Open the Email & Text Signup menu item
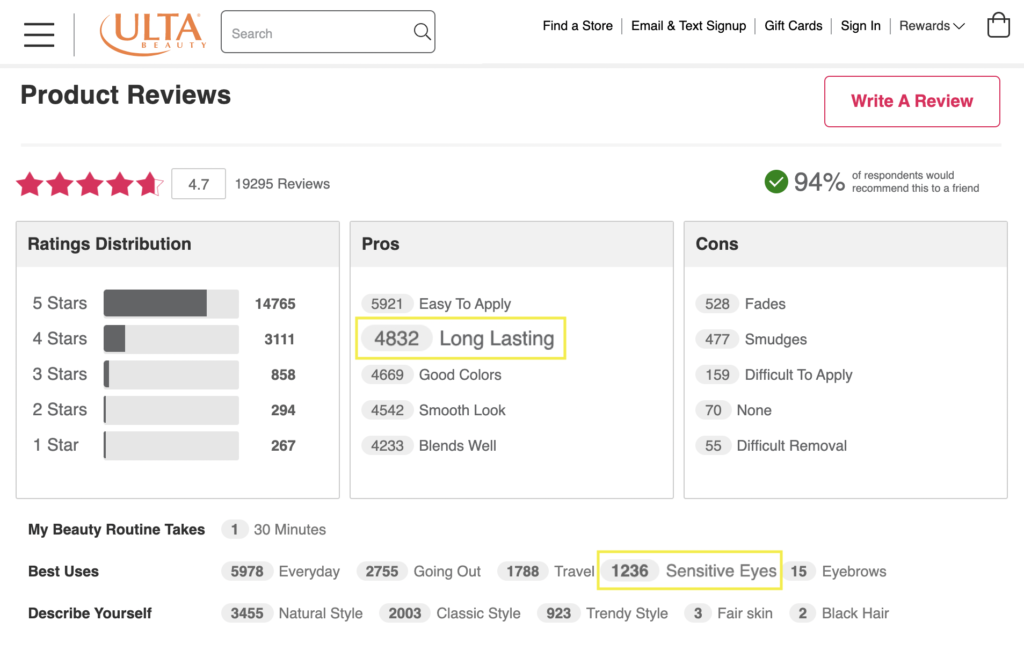 click(x=688, y=26)
